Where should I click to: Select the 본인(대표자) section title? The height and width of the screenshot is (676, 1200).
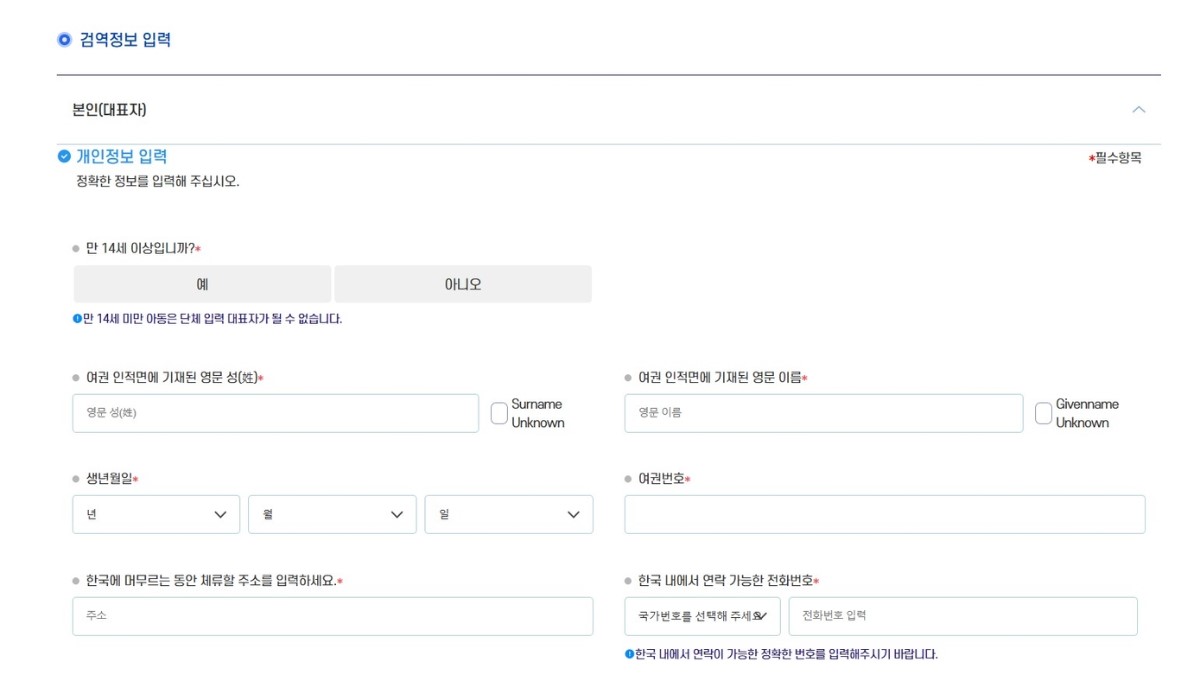pyautogui.click(x=109, y=110)
